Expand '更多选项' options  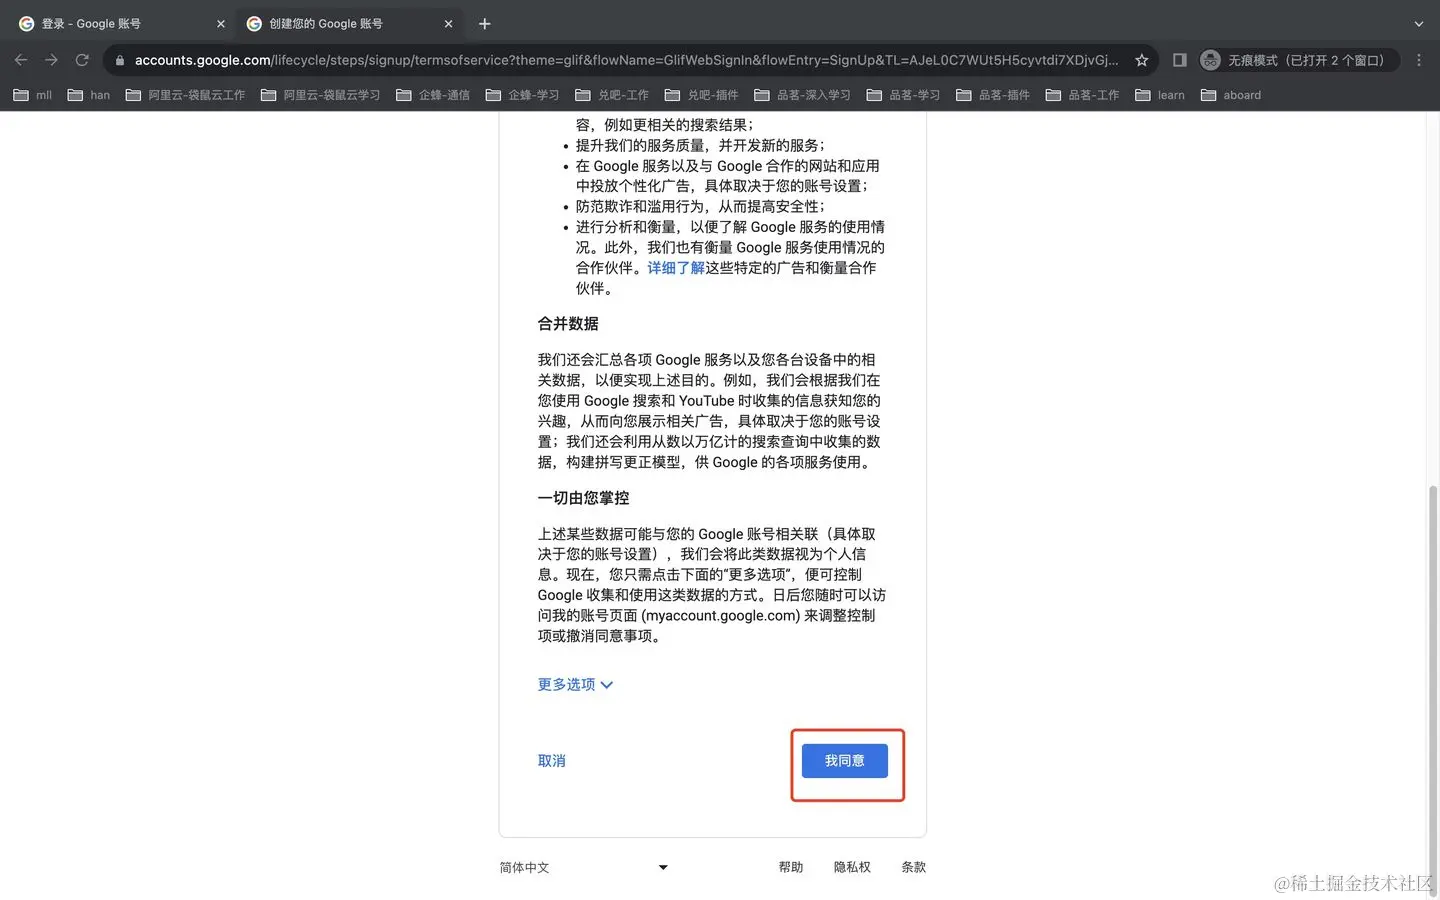575,684
